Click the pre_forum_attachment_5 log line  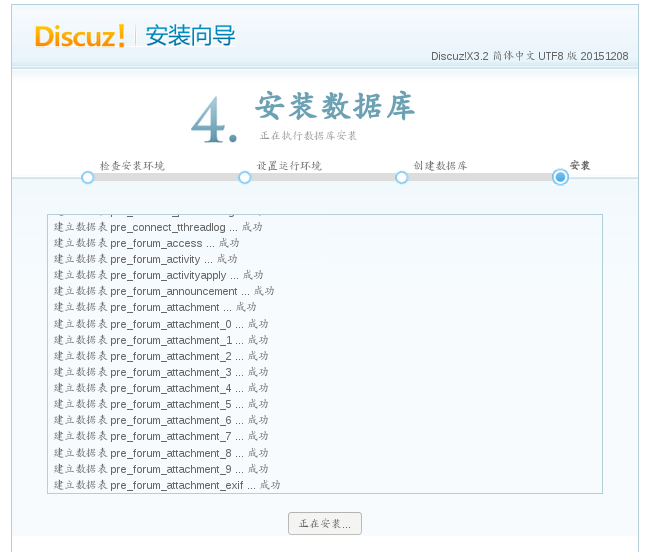[x=161, y=404]
